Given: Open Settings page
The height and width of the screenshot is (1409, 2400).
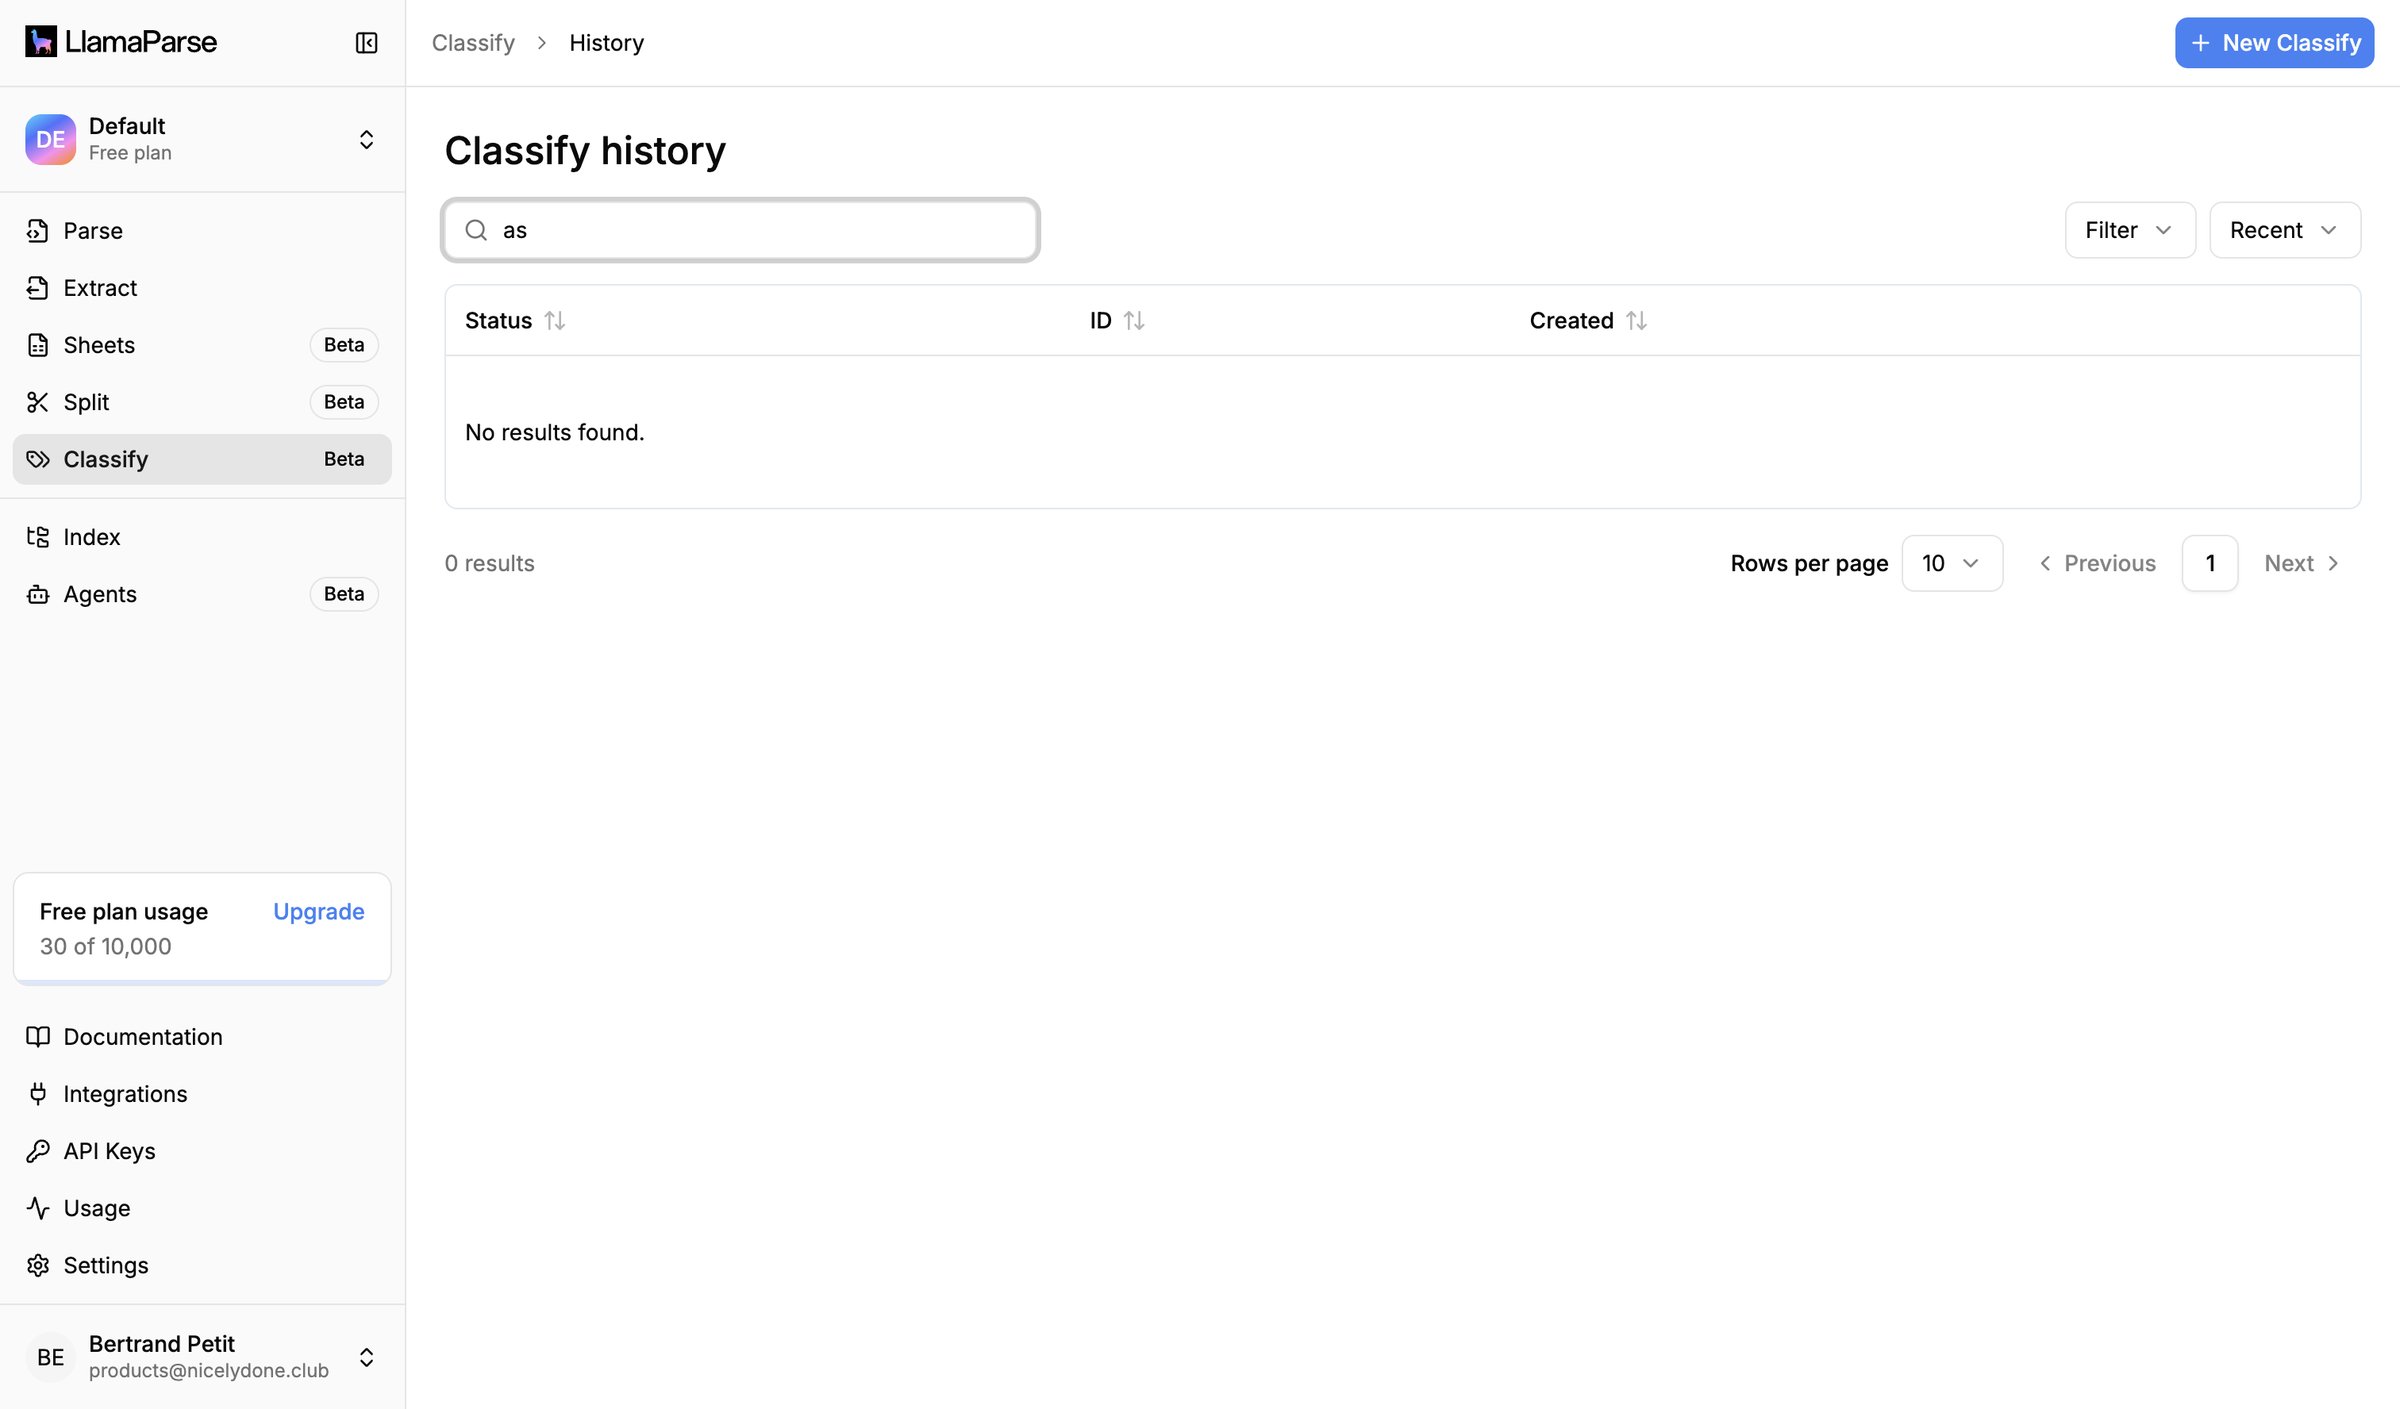Looking at the screenshot, I should pyautogui.click(x=202, y=1265).
